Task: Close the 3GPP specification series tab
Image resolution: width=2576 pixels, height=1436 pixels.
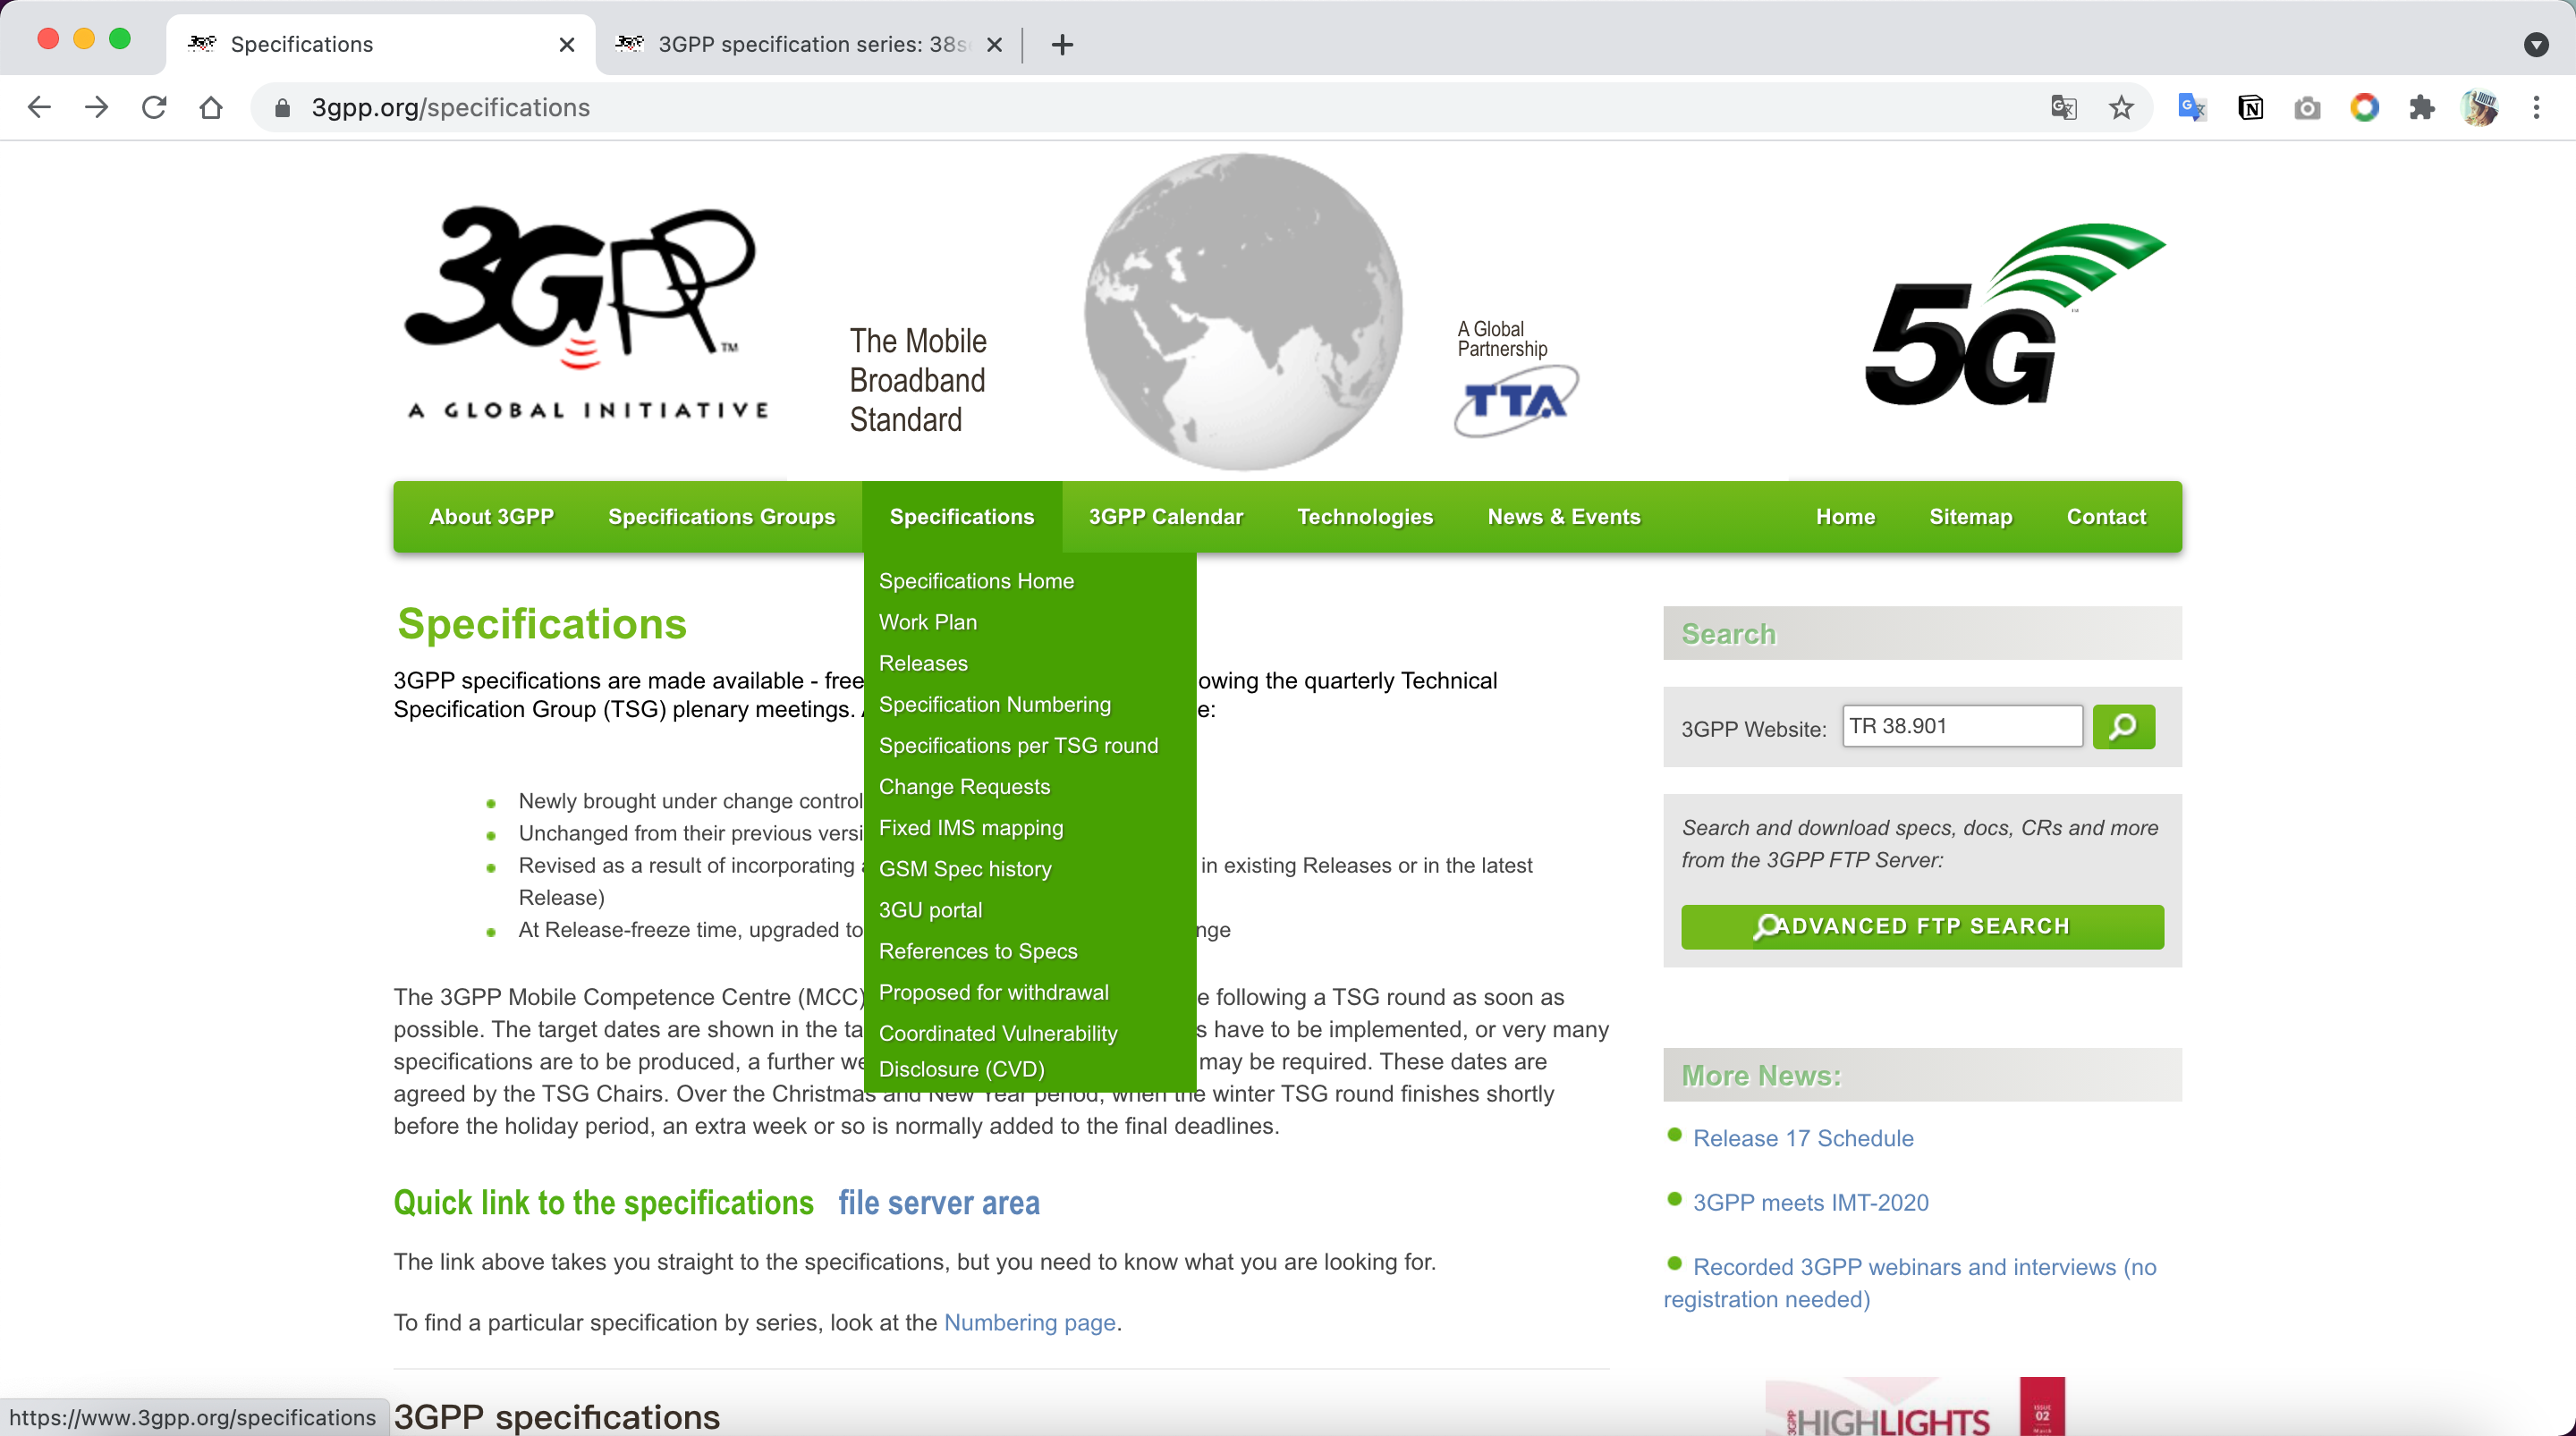Action: tap(994, 44)
